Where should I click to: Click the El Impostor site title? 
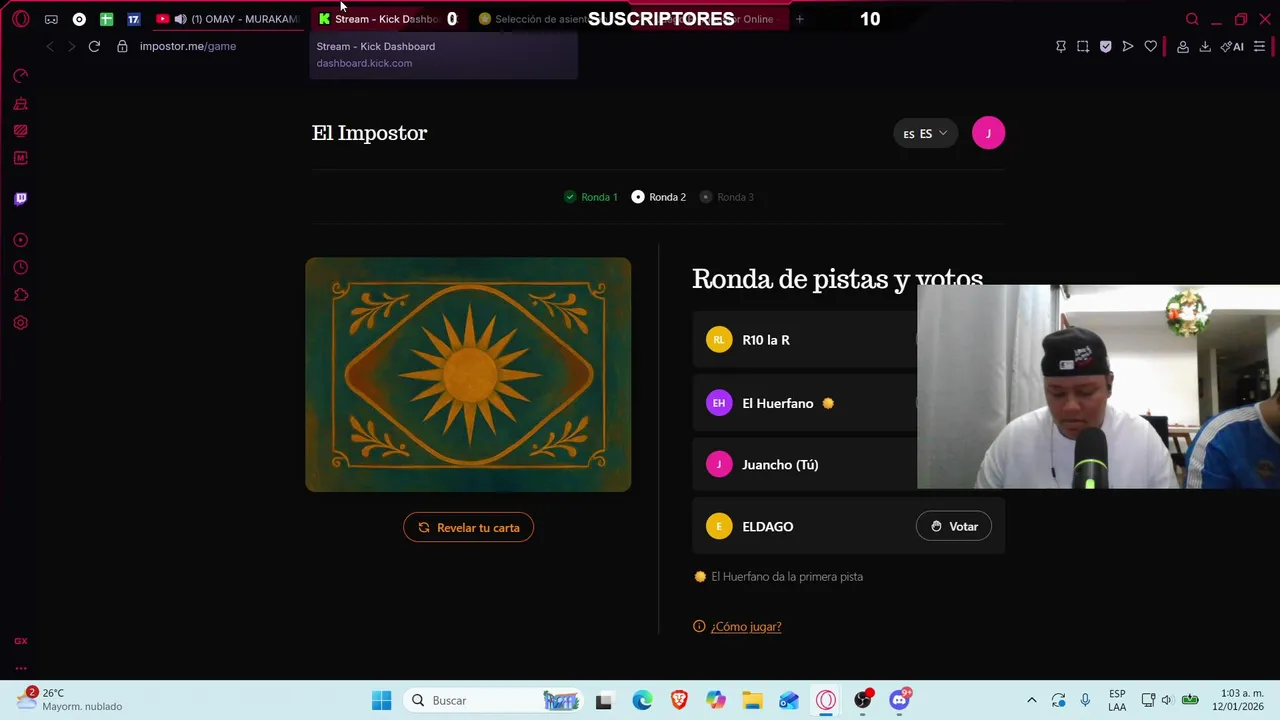click(369, 133)
